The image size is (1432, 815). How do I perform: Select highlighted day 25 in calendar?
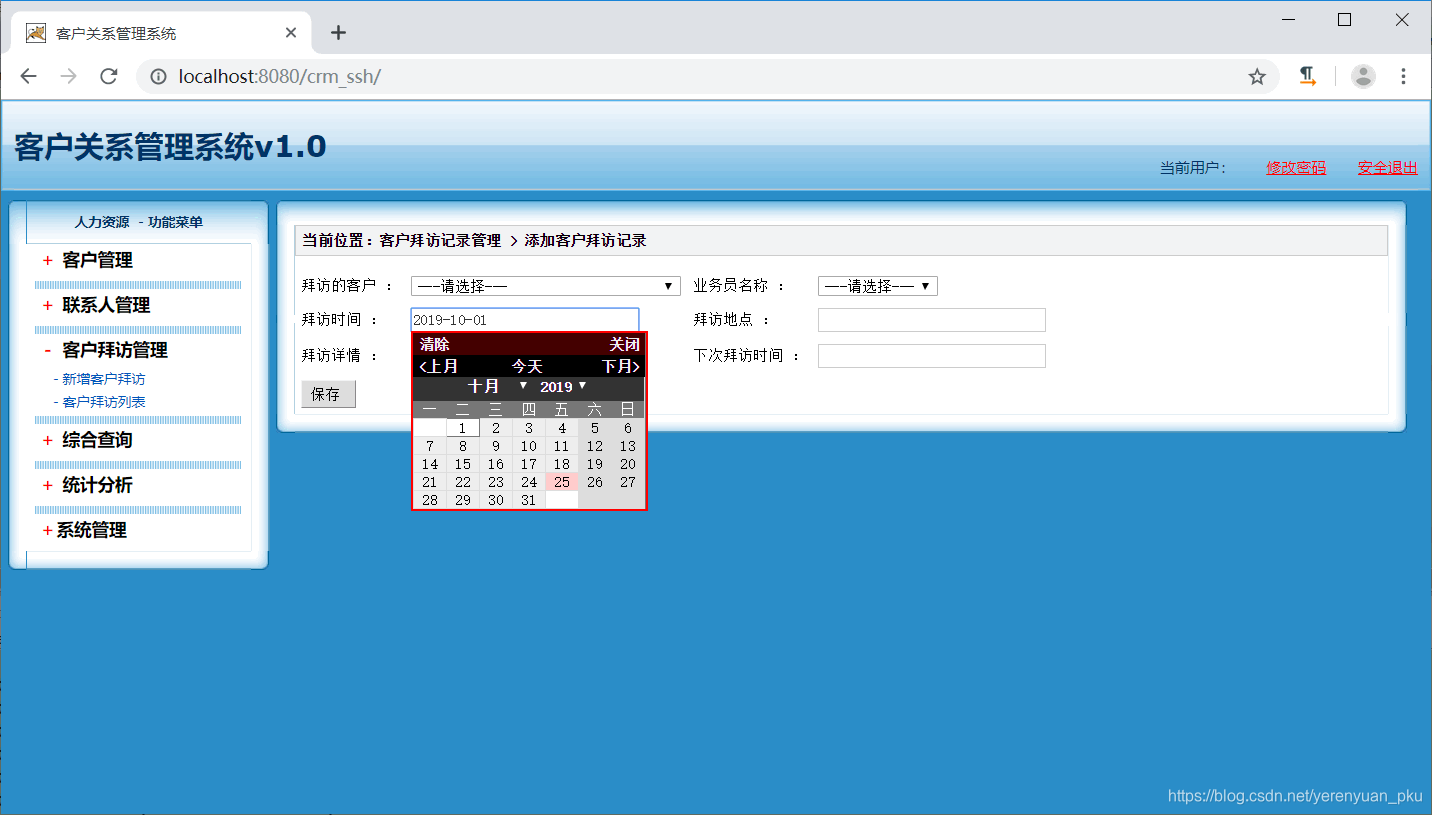coord(562,482)
